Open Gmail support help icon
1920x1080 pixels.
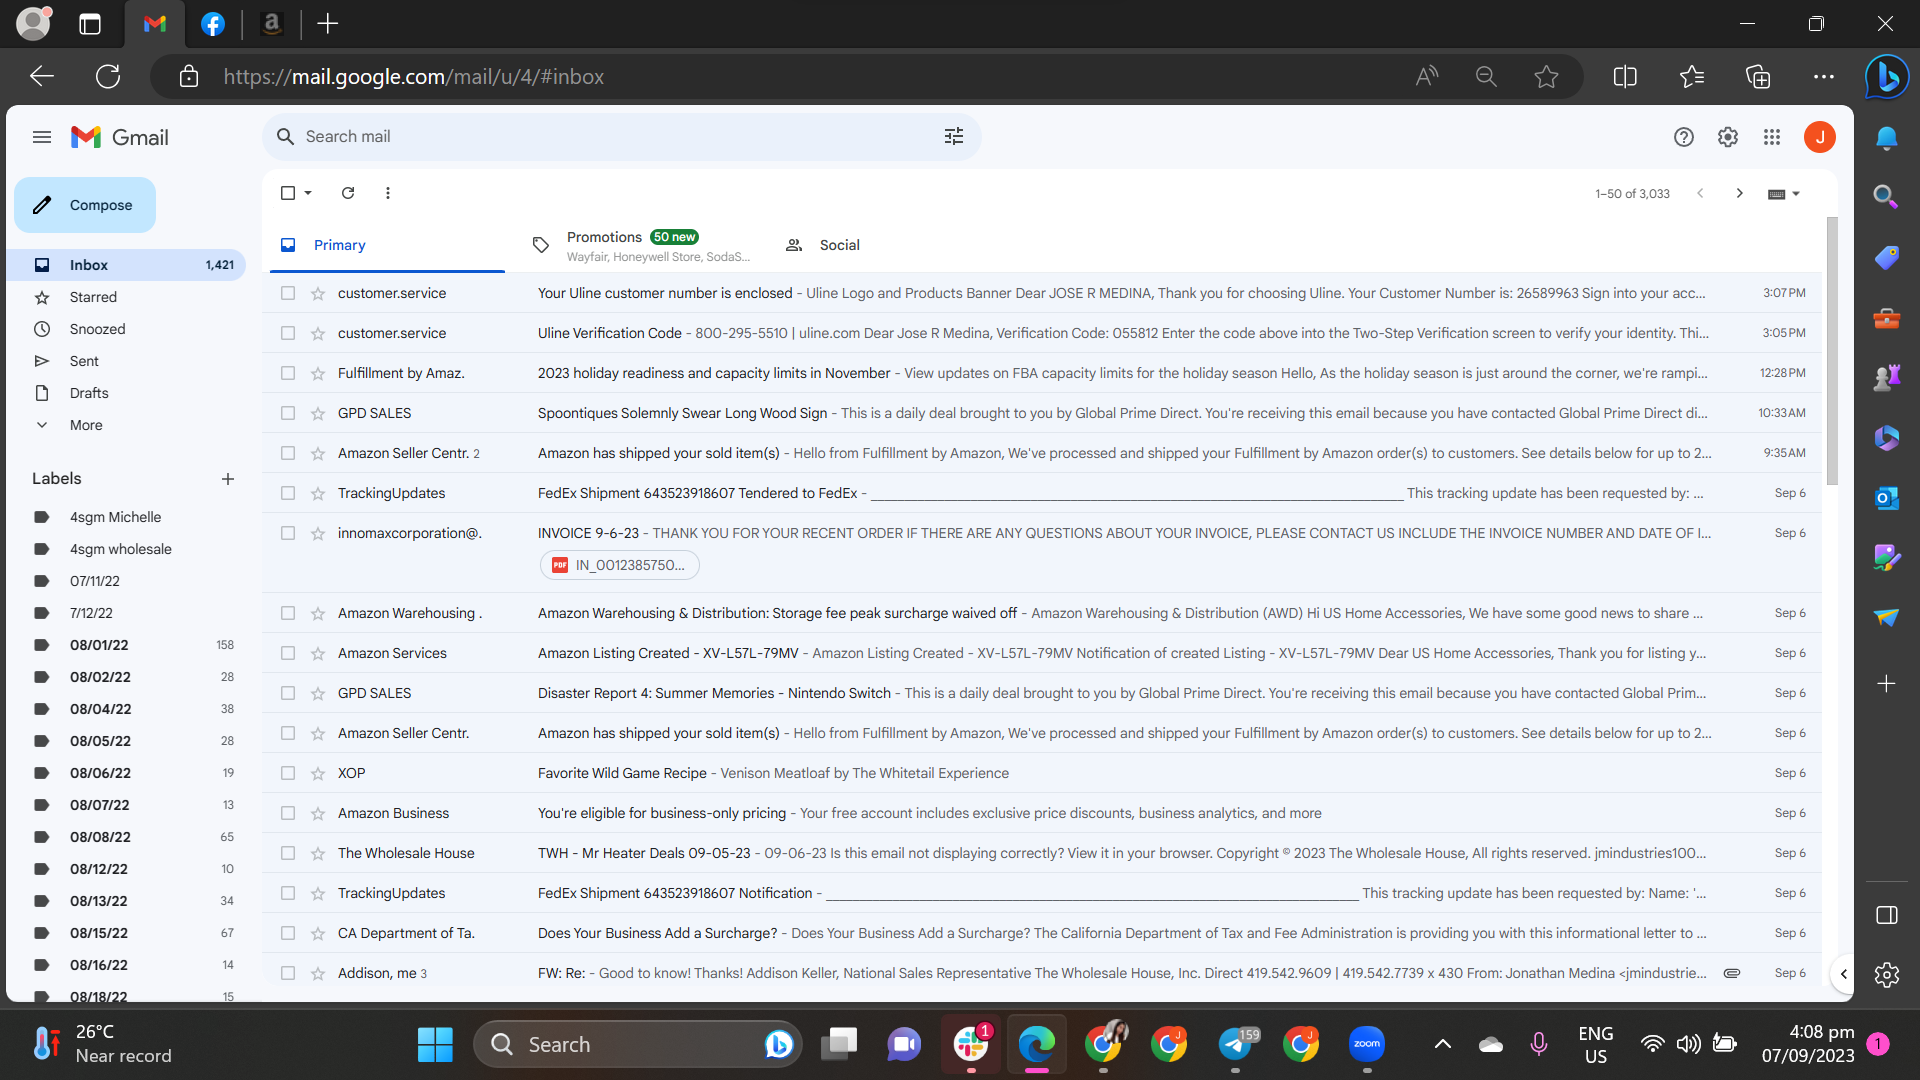coord(1684,137)
